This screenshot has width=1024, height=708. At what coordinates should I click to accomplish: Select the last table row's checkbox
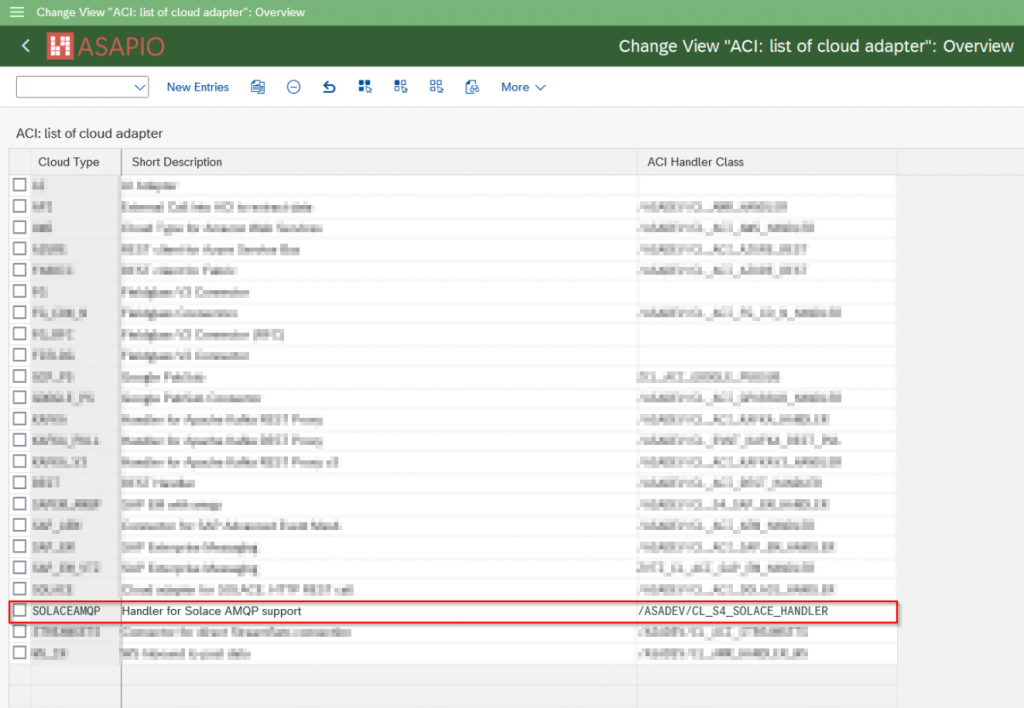click(20, 653)
